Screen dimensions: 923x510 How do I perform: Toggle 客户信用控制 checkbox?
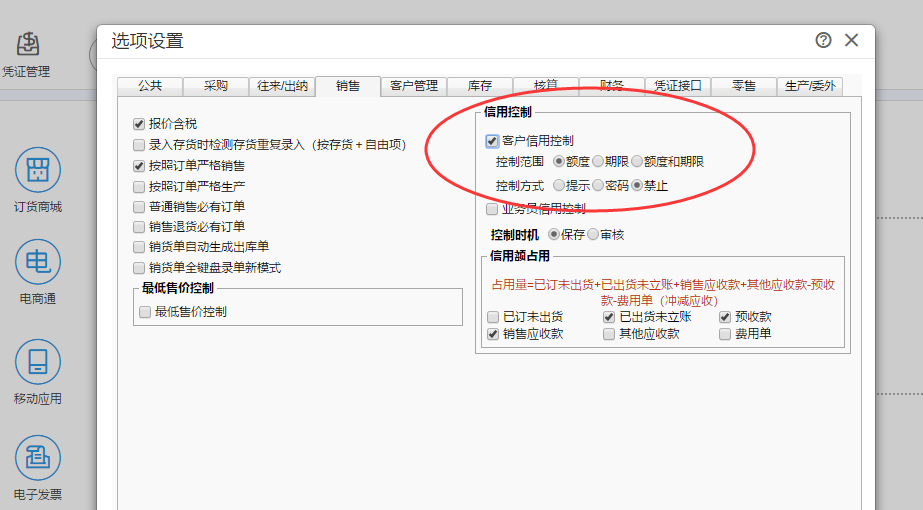(x=492, y=142)
